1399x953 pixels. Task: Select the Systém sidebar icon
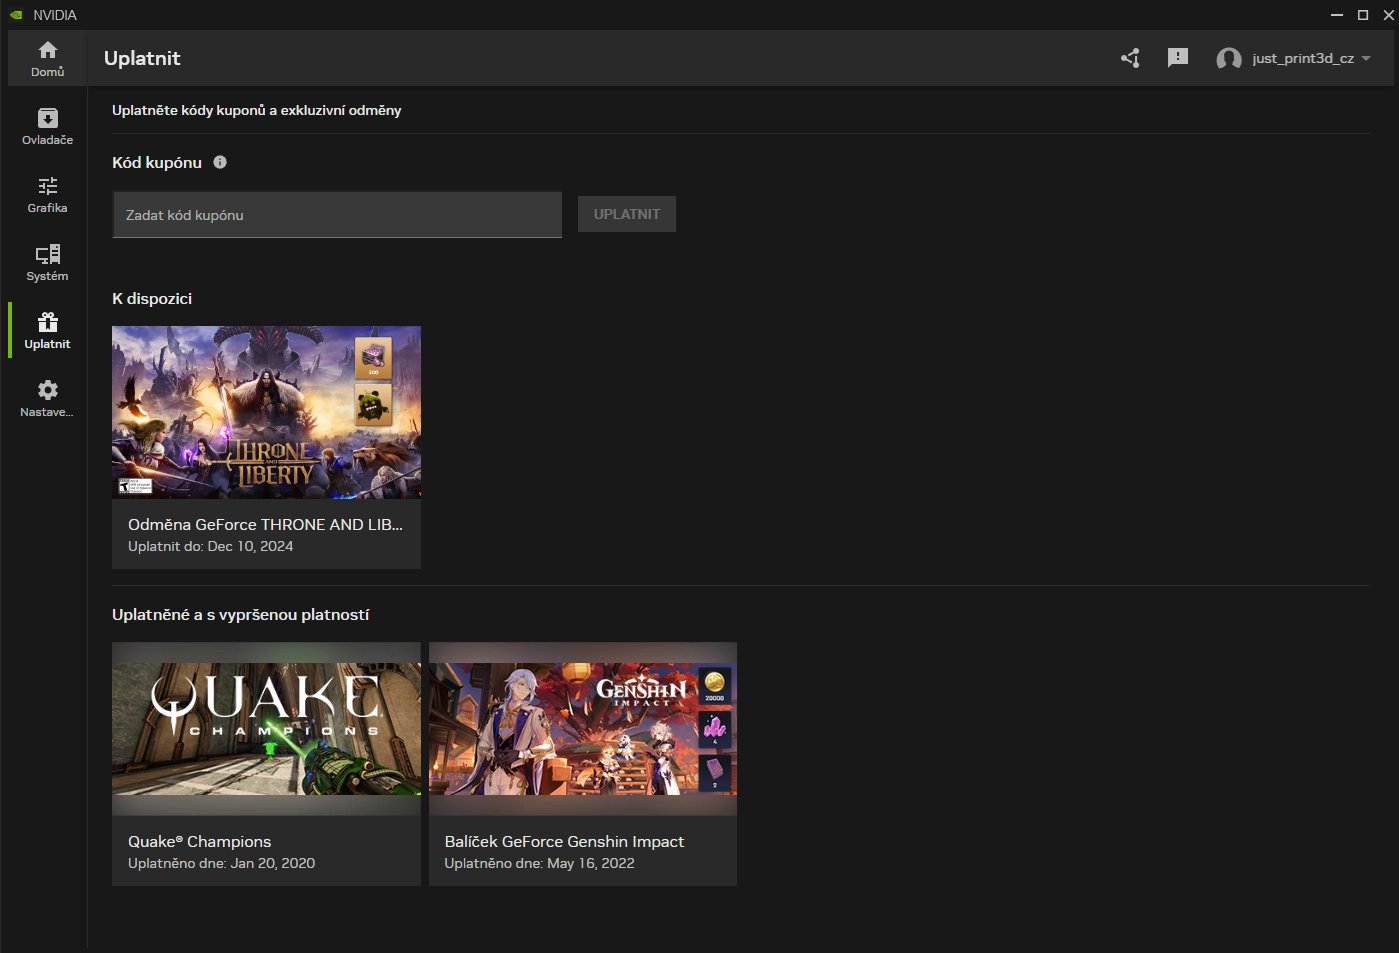tap(47, 254)
